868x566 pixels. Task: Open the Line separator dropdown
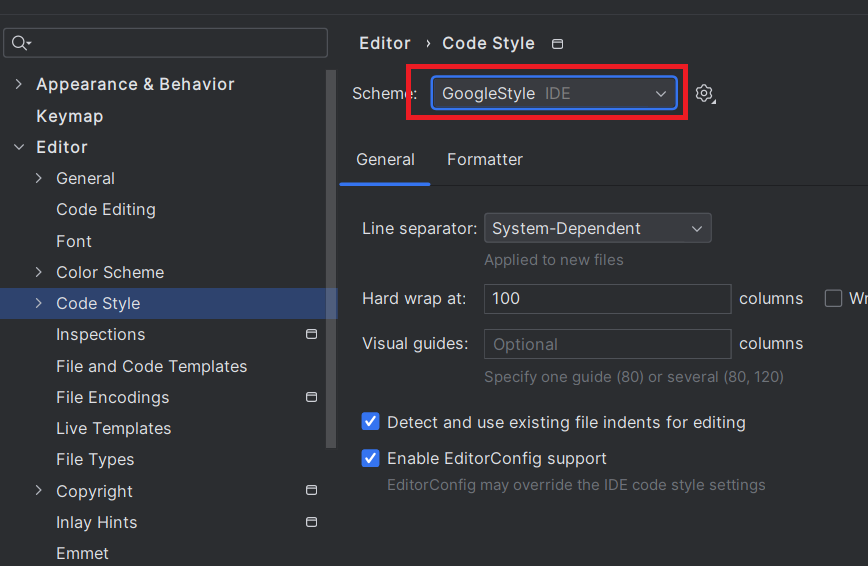(598, 228)
